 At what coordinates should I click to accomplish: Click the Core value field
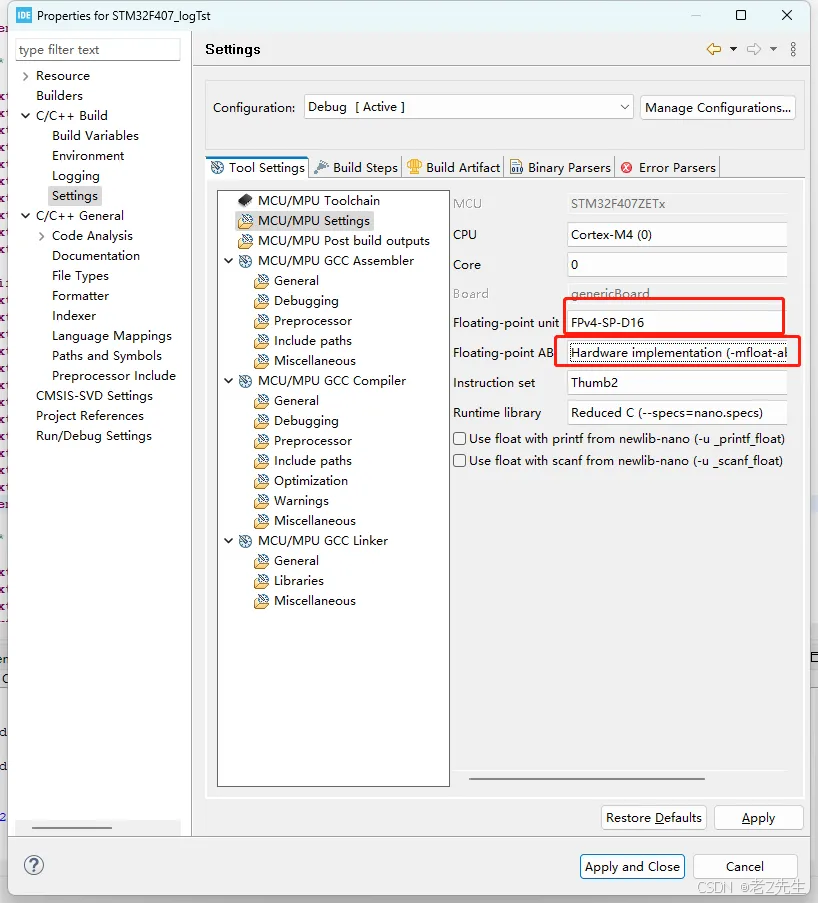(677, 265)
